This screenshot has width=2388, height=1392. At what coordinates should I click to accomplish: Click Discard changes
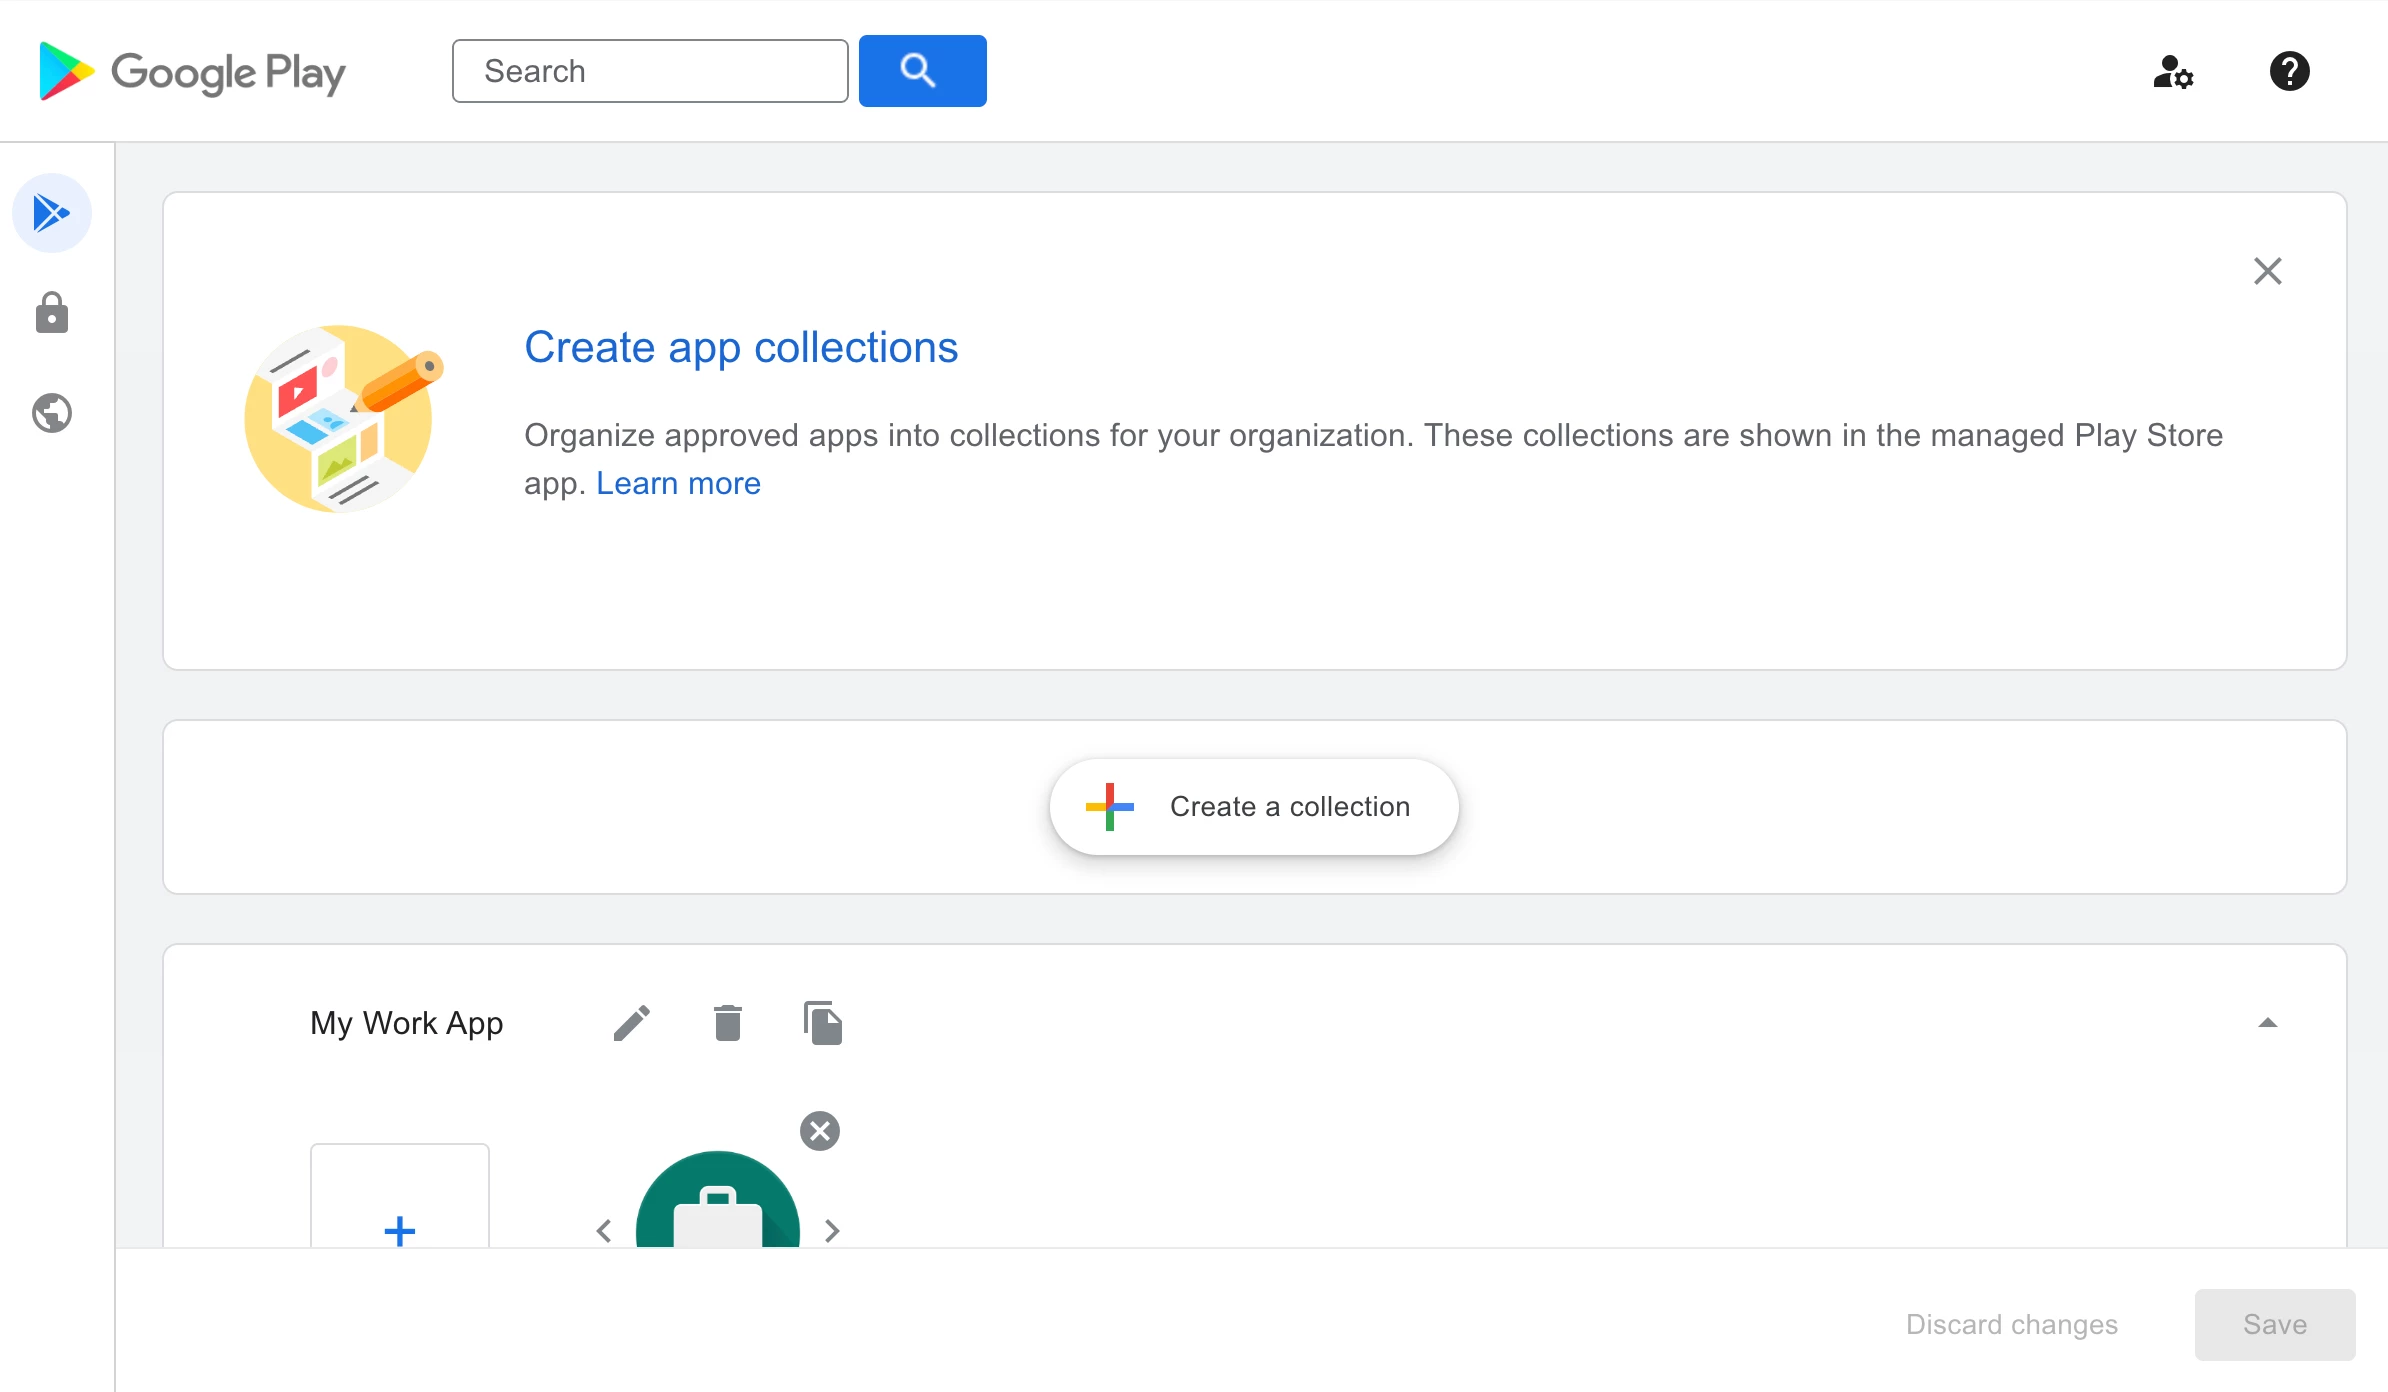pos(2011,1325)
